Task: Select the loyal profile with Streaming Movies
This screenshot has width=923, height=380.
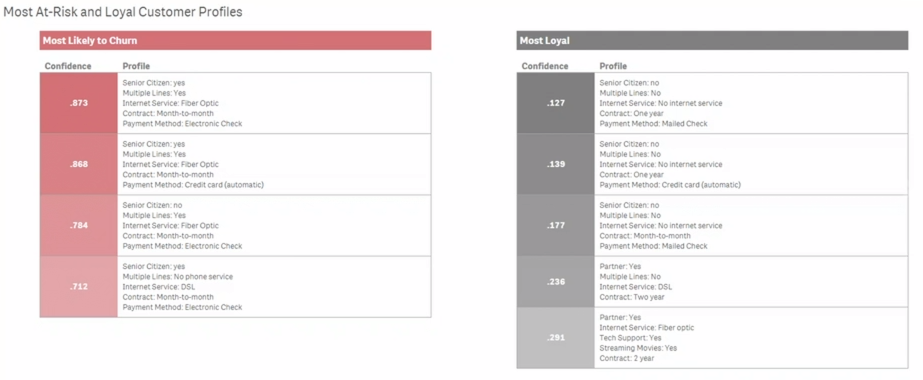Action: tap(751, 338)
